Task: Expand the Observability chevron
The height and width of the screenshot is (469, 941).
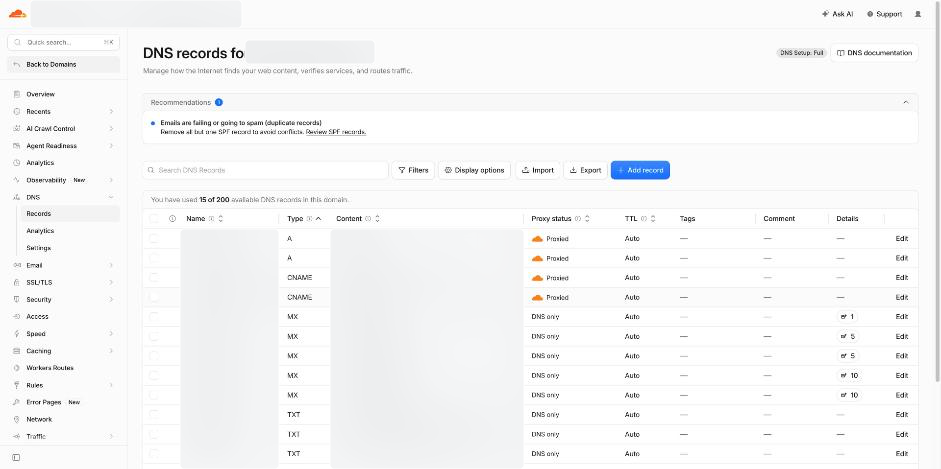Action: 111,180
